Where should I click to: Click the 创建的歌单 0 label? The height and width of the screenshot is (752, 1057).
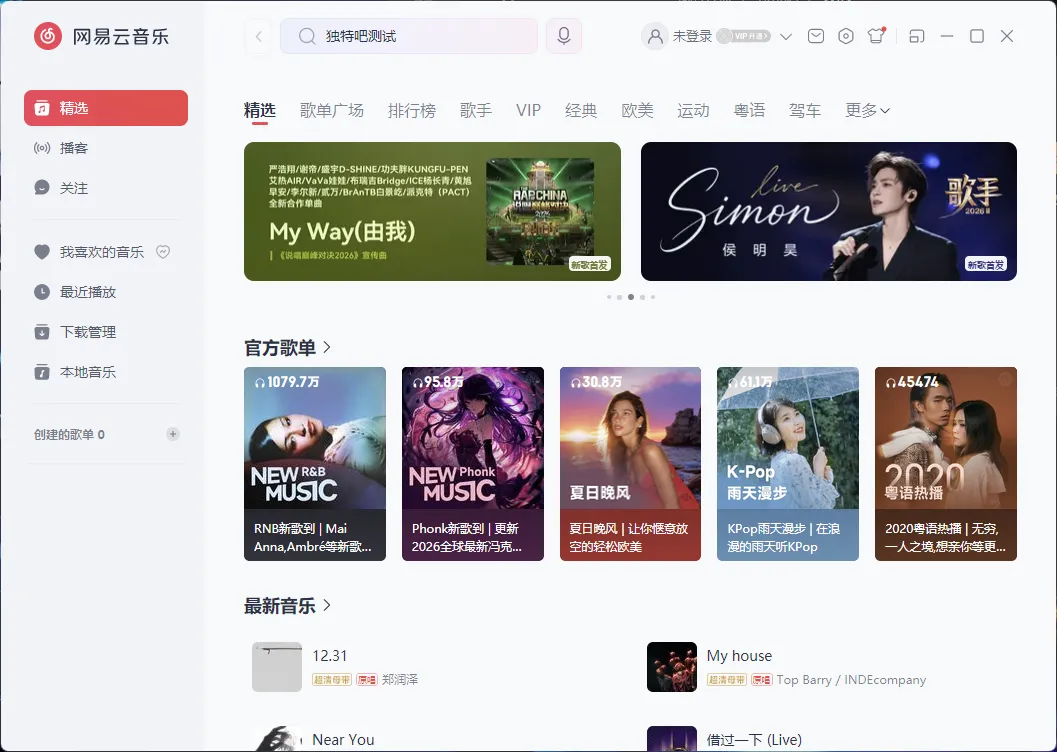coord(69,435)
